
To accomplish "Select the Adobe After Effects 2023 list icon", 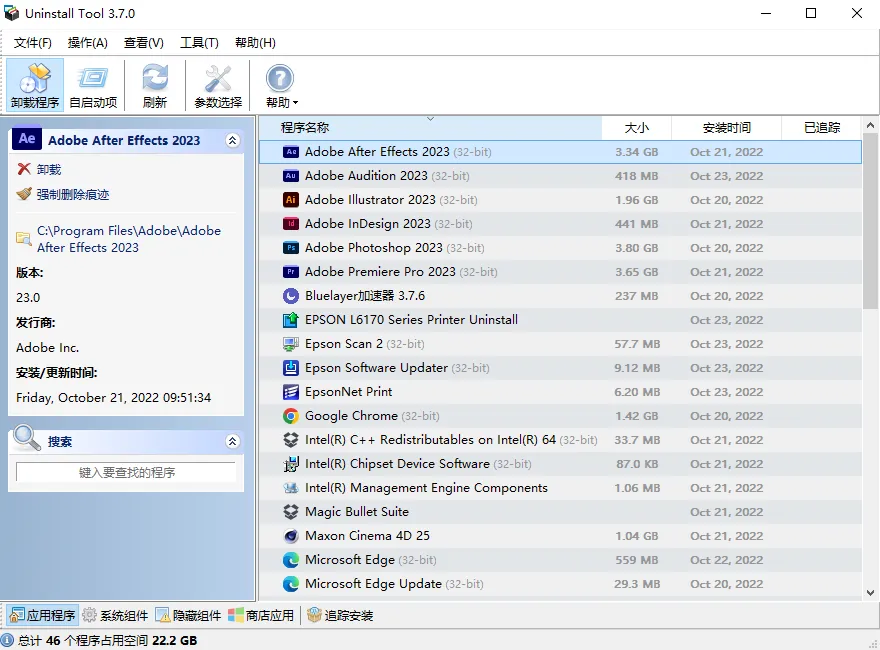I will point(291,152).
